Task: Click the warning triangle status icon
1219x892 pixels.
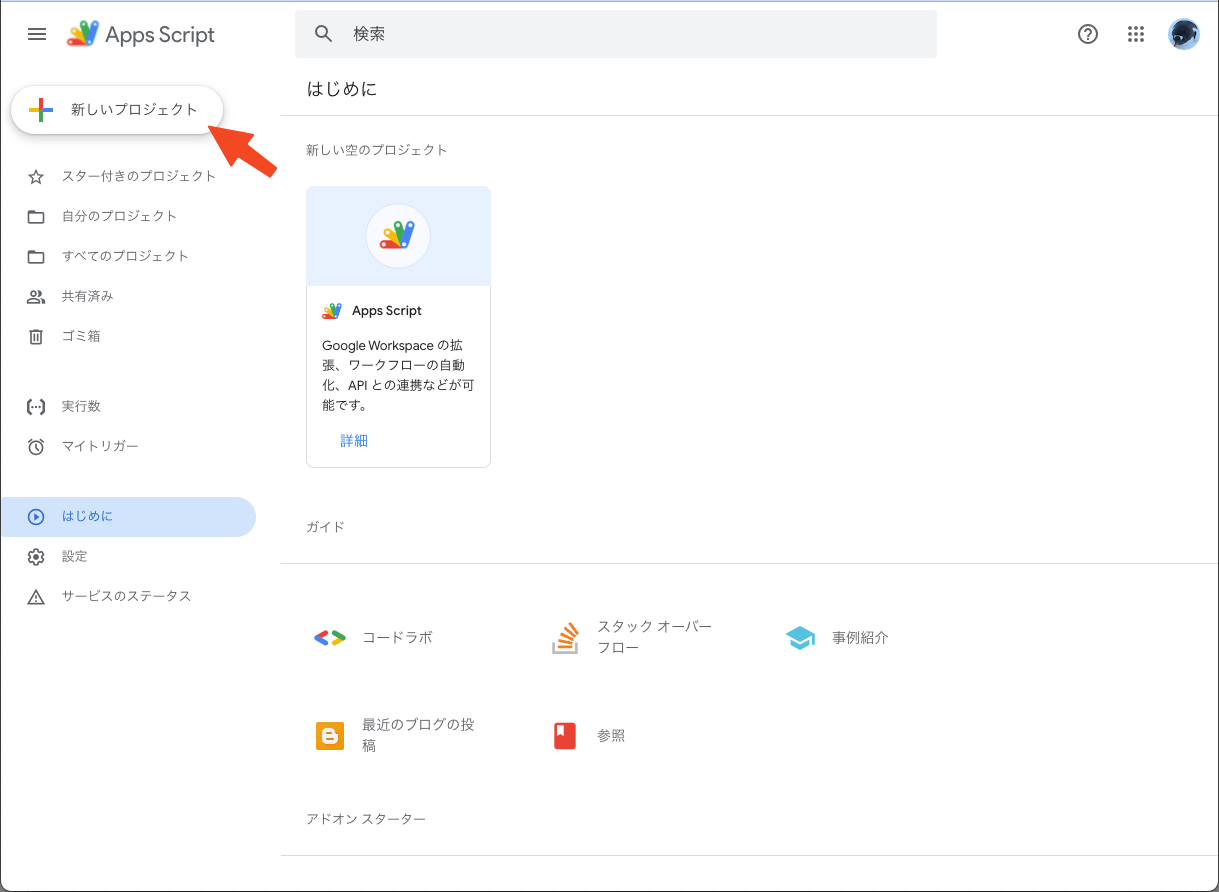Action: [x=36, y=597]
